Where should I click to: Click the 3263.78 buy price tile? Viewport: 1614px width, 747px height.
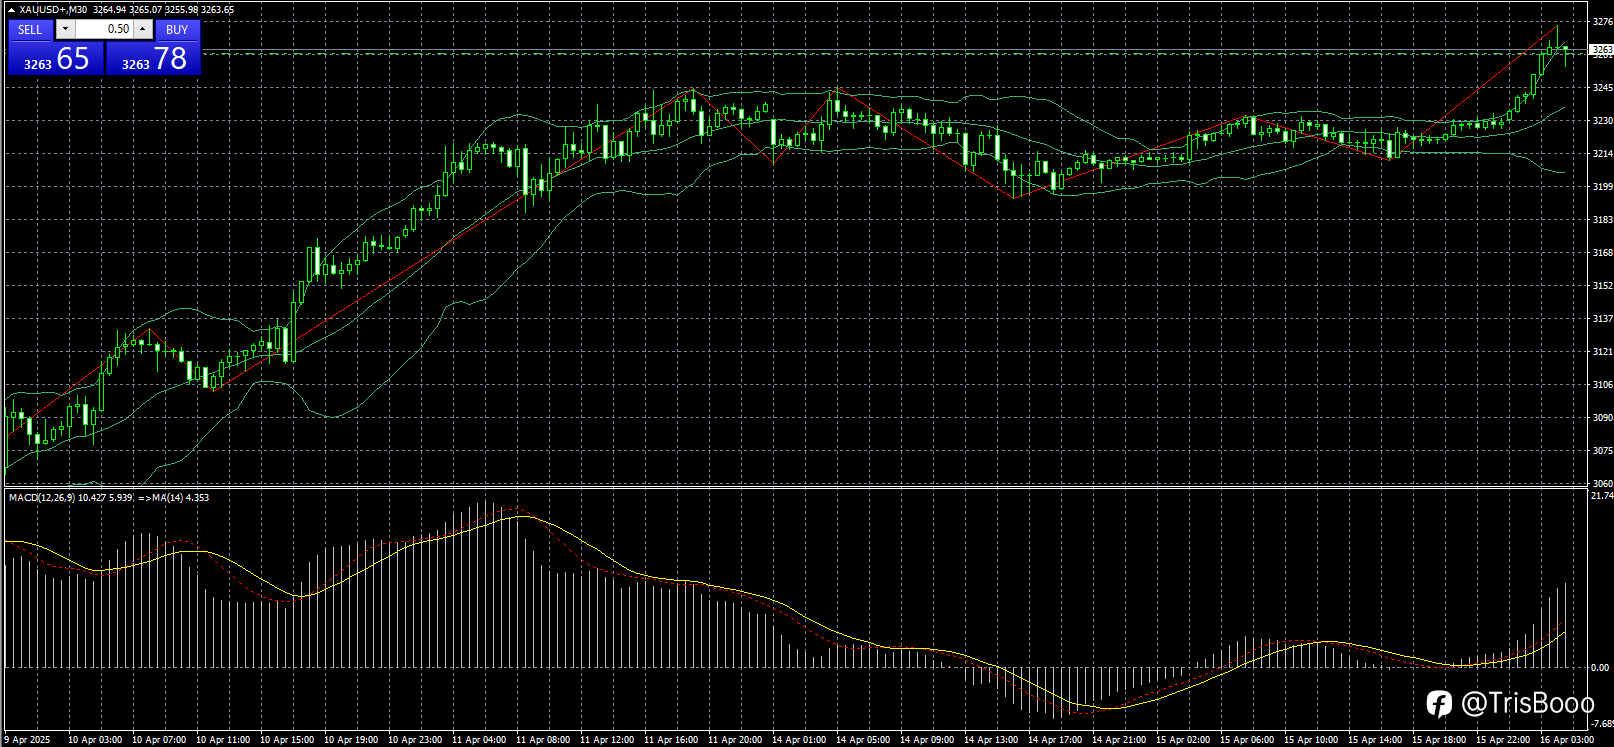(x=154, y=58)
